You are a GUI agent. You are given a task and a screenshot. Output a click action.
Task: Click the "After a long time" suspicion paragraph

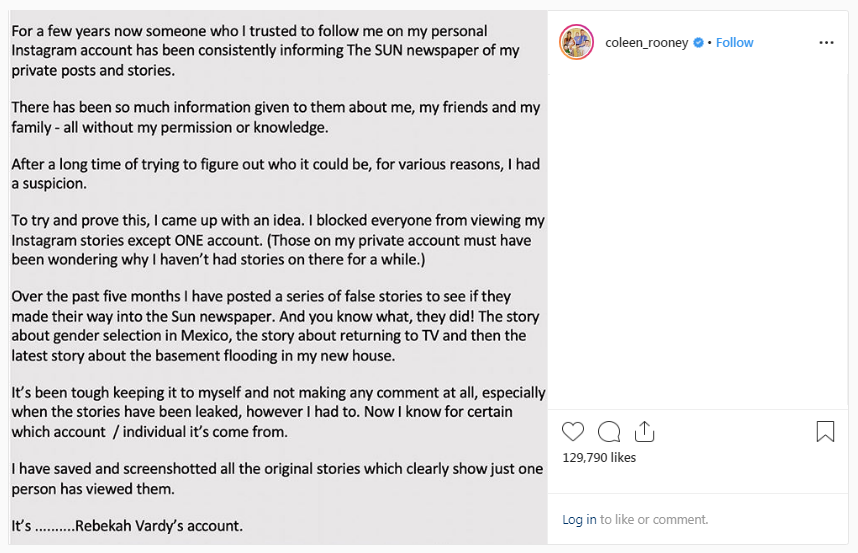[276, 173]
